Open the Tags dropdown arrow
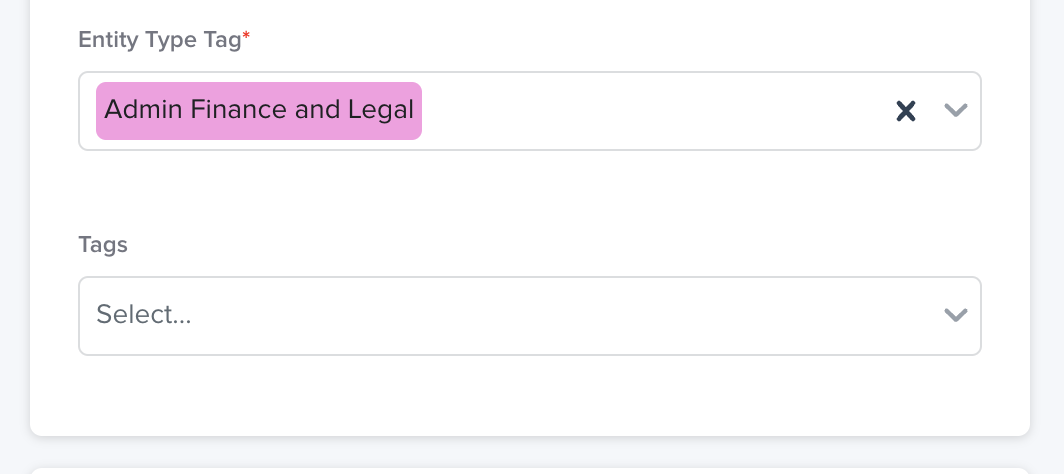 pyautogui.click(x=956, y=316)
